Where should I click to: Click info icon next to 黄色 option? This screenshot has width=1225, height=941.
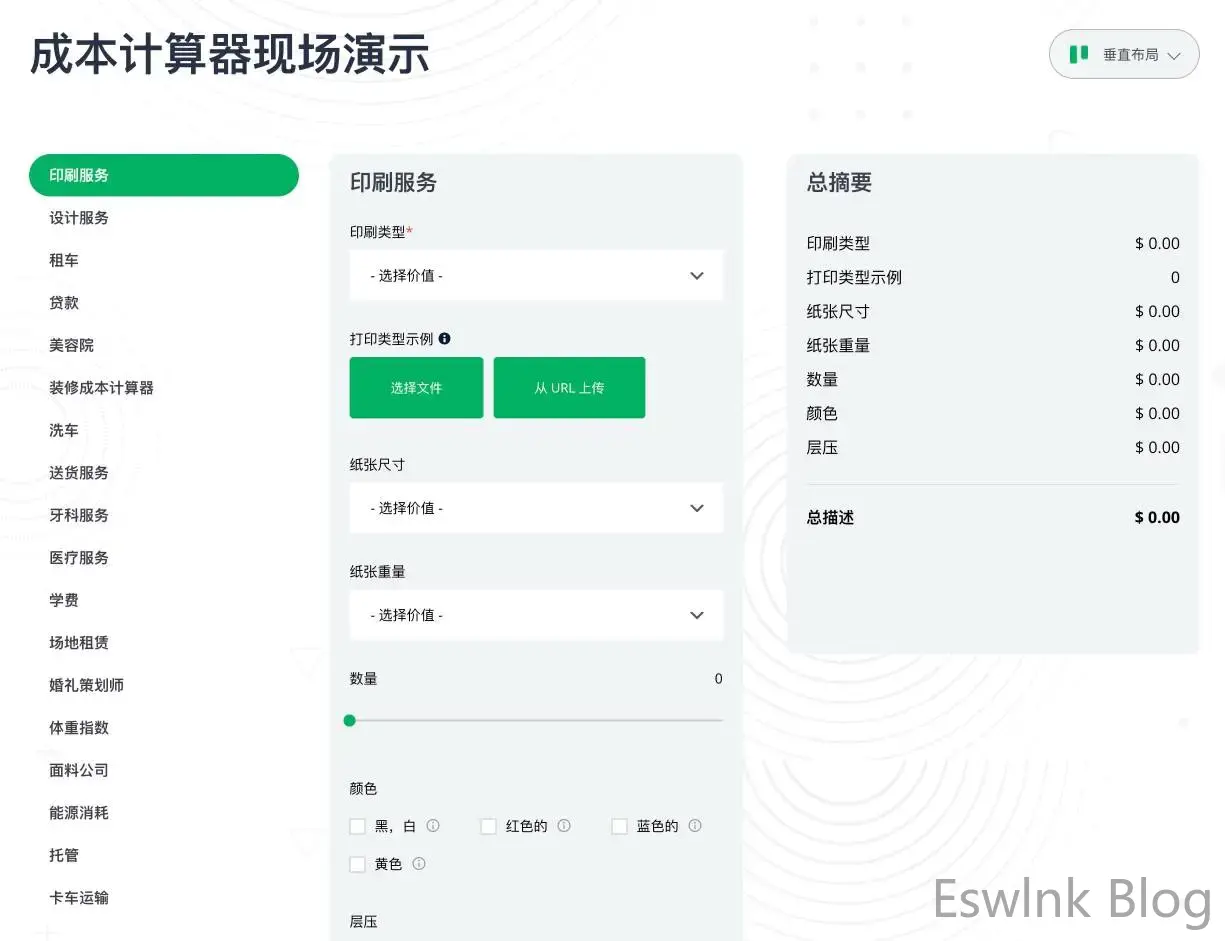pyautogui.click(x=419, y=864)
